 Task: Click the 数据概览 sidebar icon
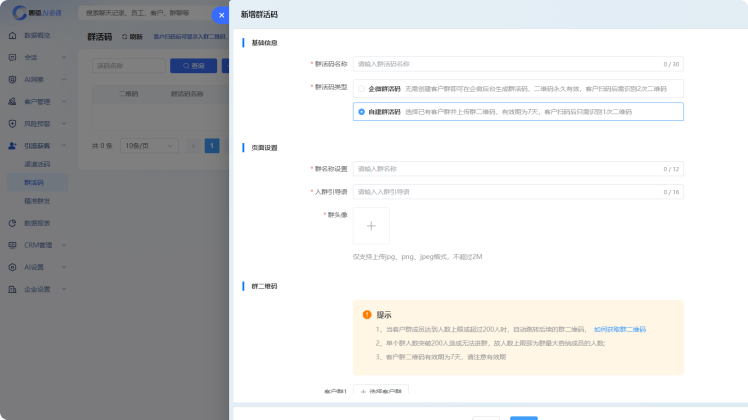(x=12, y=35)
